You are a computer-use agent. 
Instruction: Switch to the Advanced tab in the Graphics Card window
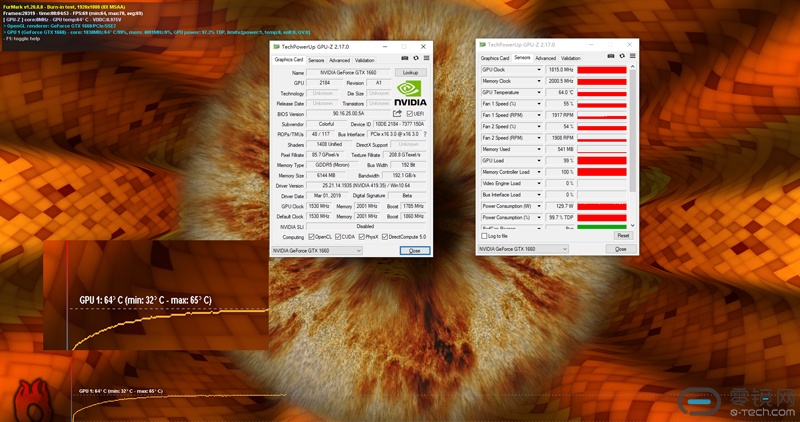click(339, 60)
